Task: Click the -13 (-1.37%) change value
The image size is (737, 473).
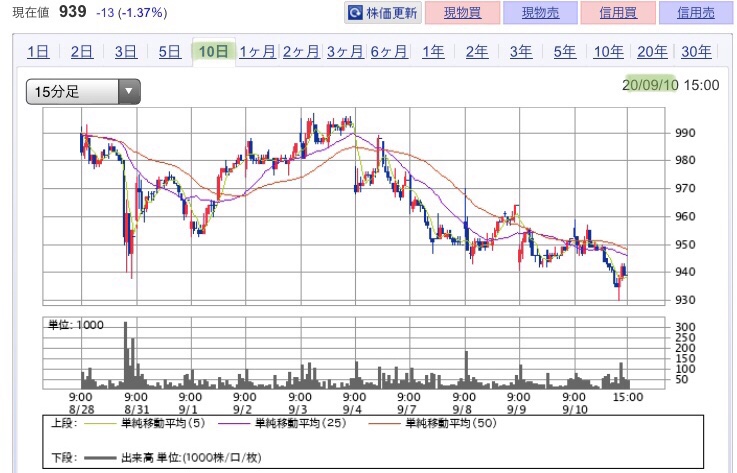Action: point(132,13)
